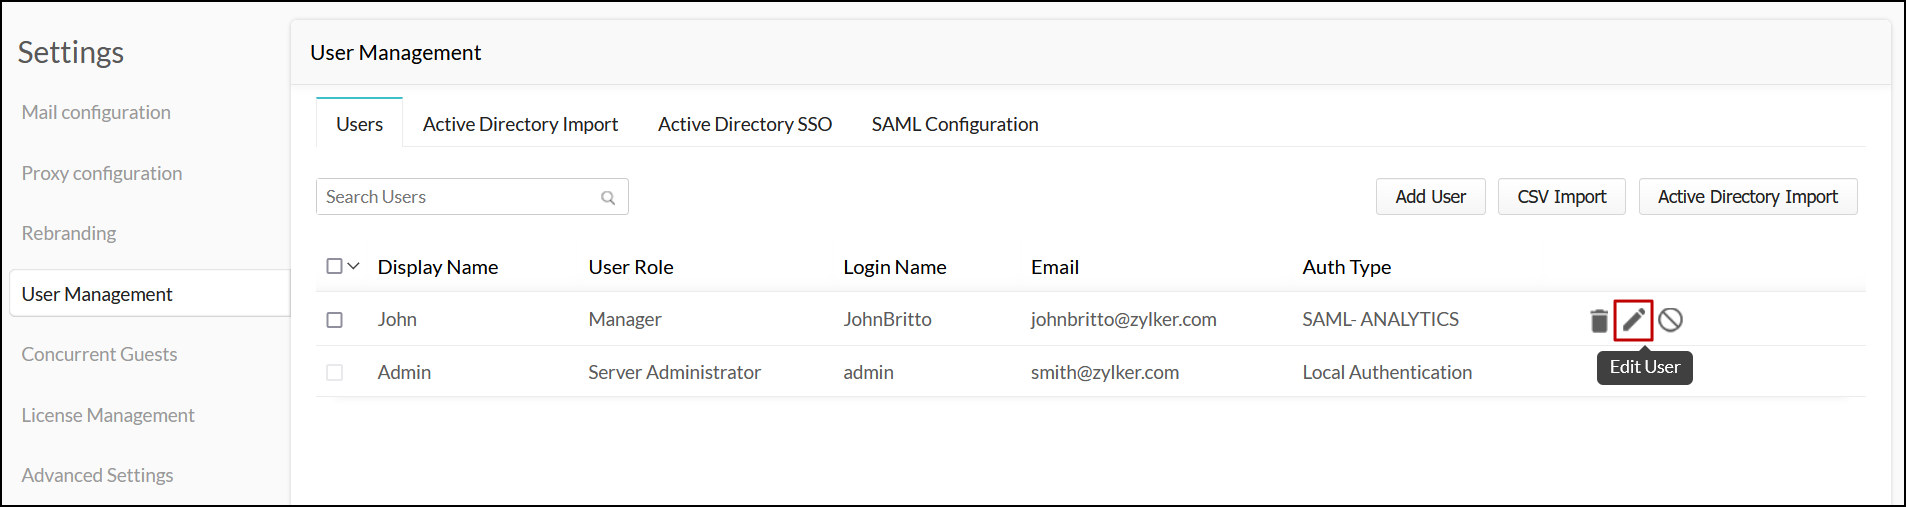Focus the Search Users field
The height and width of the screenshot is (507, 1906).
pyautogui.click(x=460, y=197)
